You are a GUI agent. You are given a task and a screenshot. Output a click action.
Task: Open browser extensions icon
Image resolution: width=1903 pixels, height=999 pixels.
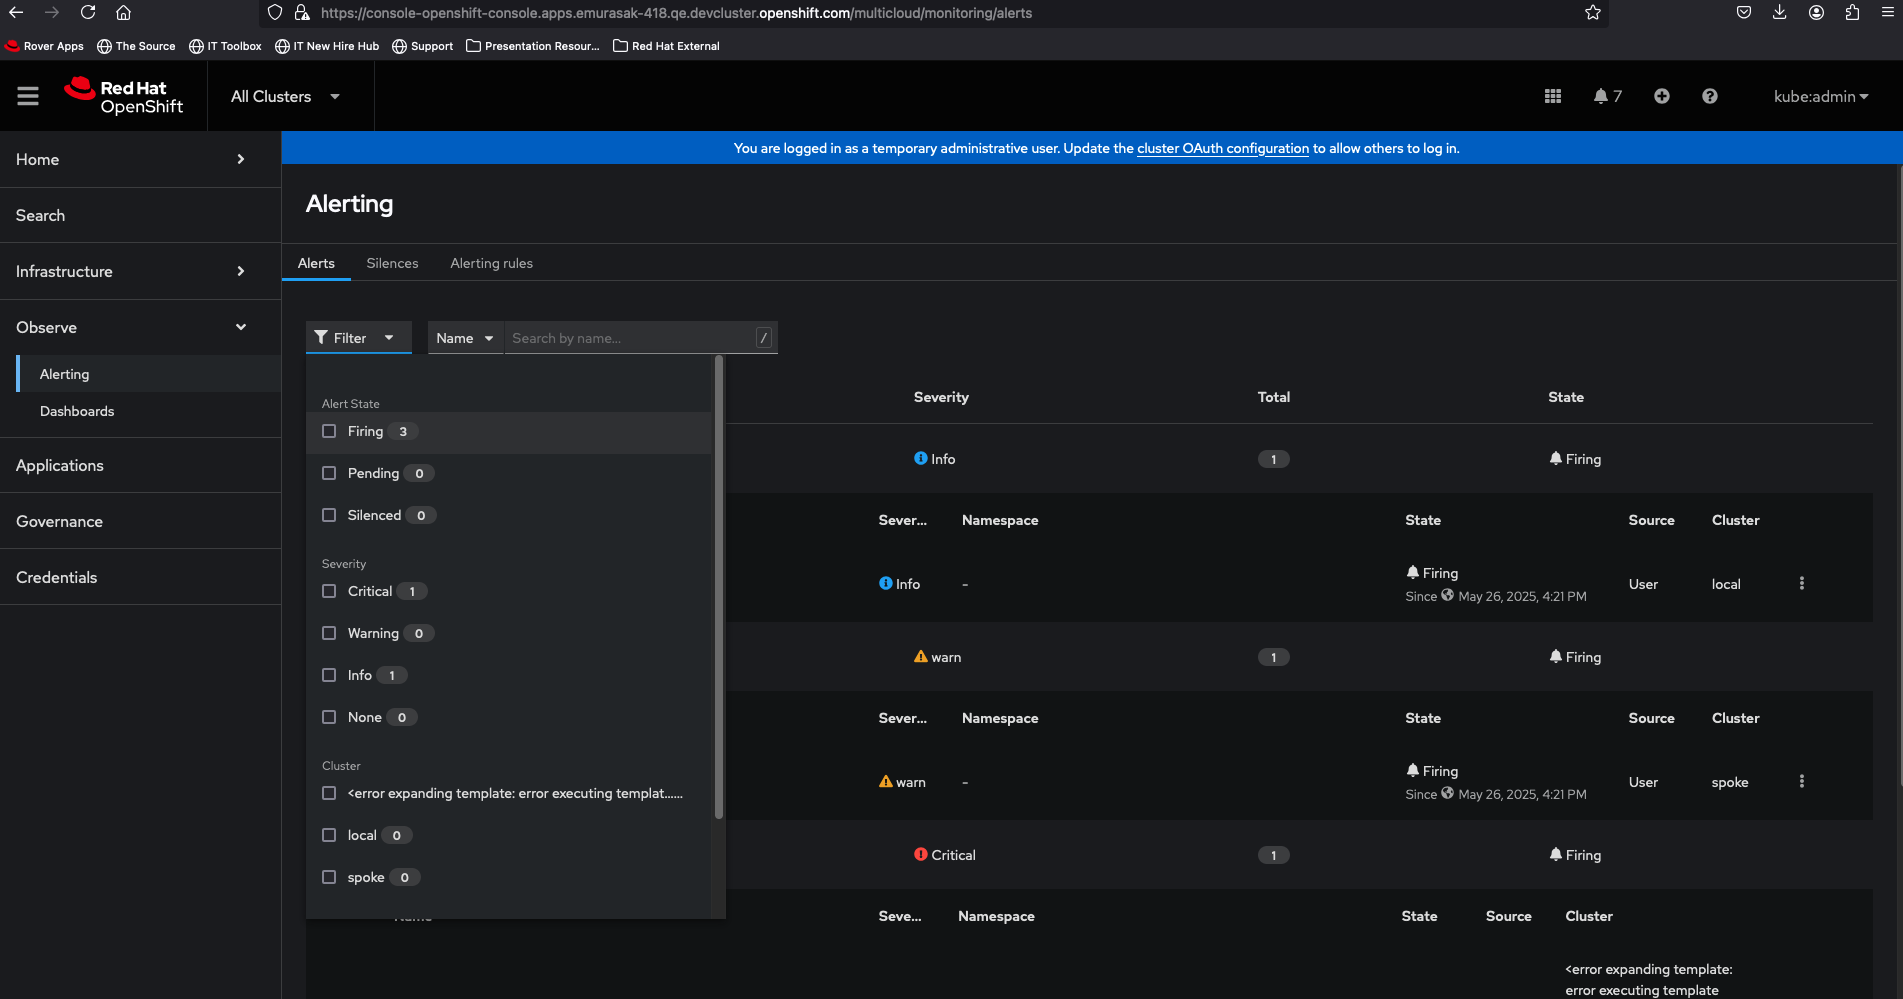pyautogui.click(x=1852, y=13)
